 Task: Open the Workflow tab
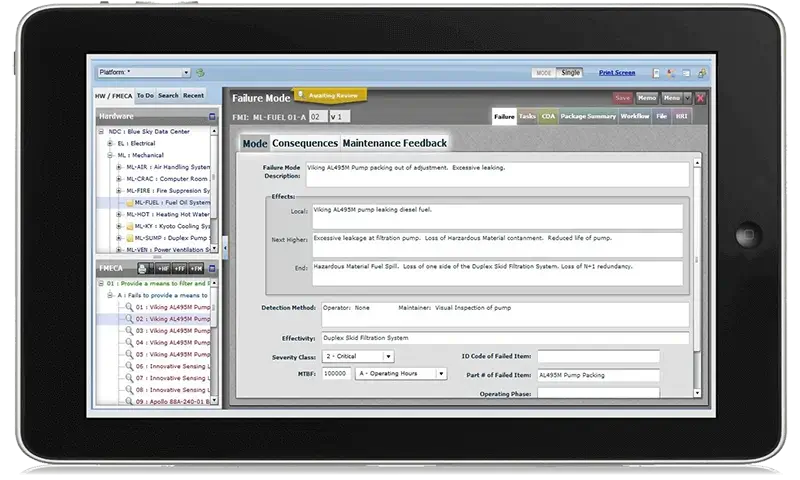tap(635, 116)
